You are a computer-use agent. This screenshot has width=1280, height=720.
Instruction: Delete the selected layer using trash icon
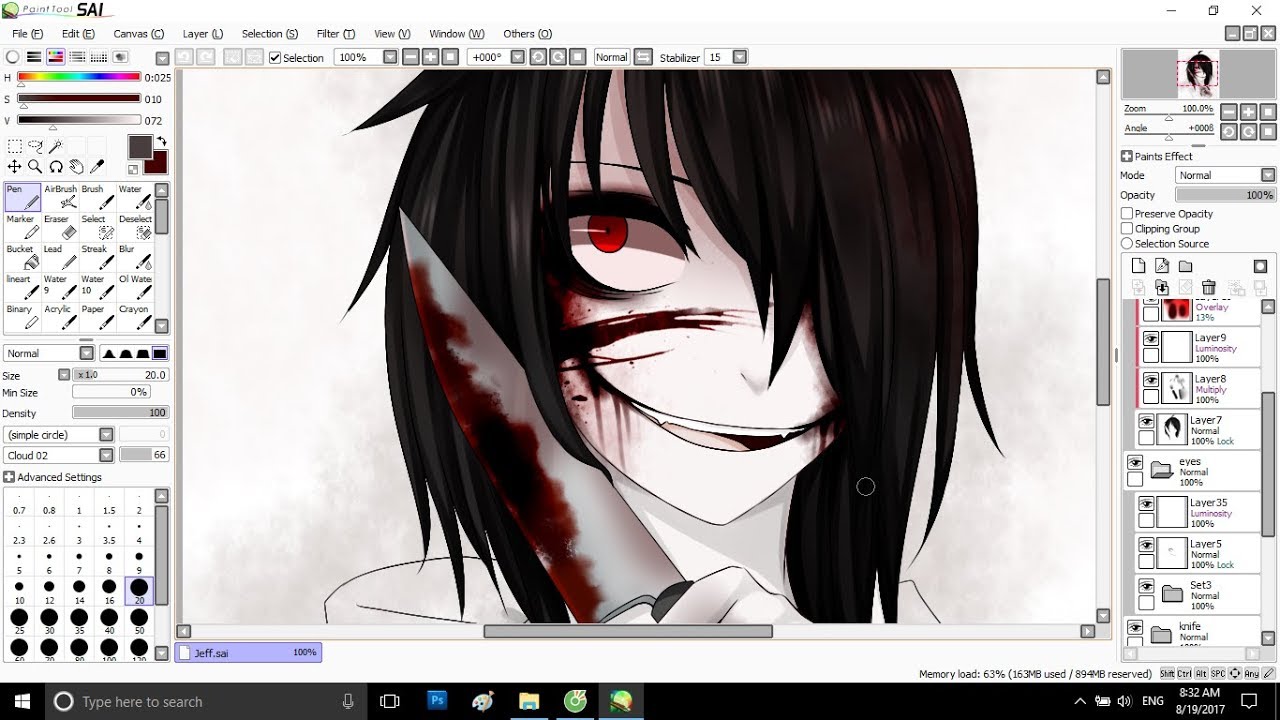pyautogui.click(x=1208, y=288)
